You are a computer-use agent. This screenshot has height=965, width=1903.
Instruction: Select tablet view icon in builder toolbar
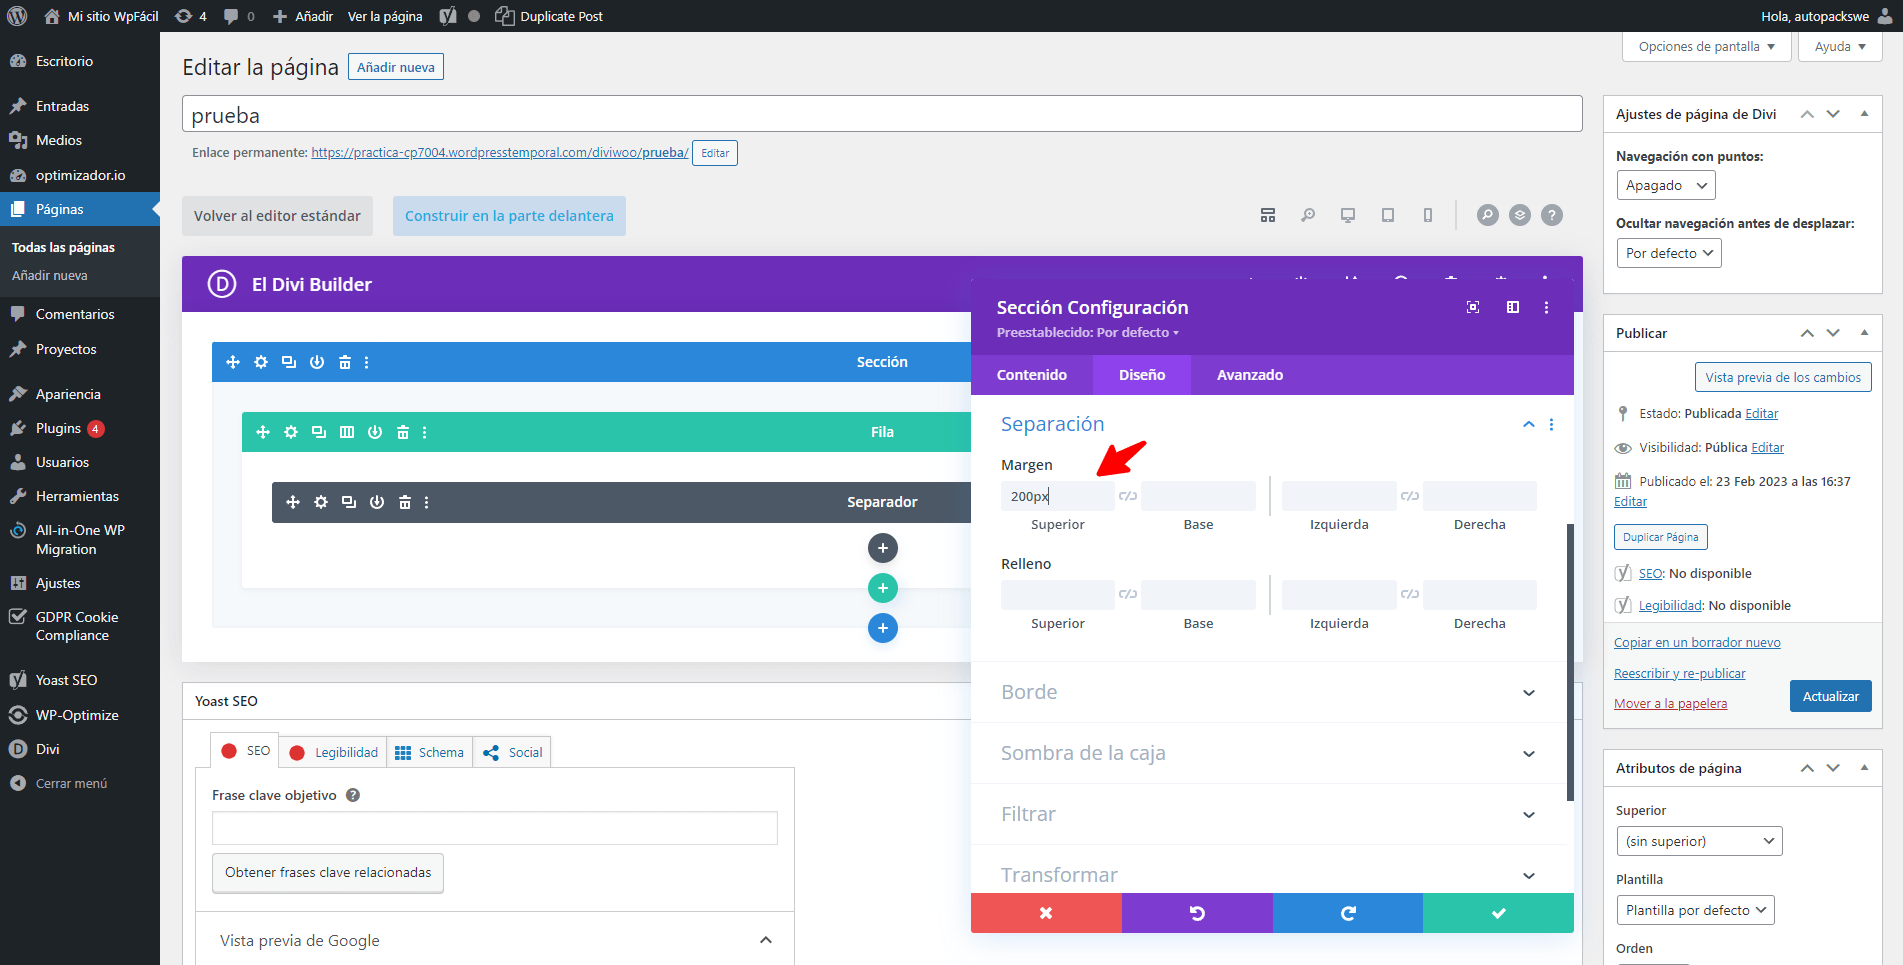(x=1388, y=215)
